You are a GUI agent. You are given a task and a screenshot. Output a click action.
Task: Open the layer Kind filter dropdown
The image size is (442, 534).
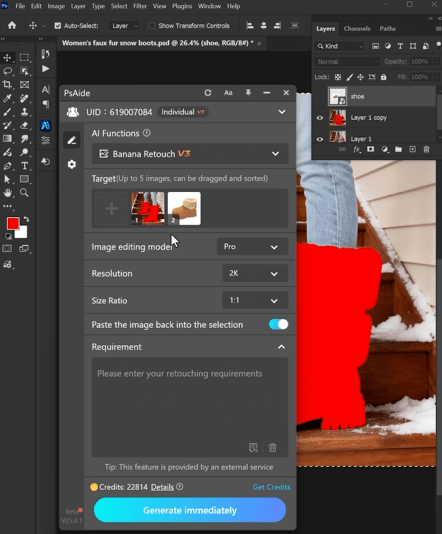pyautogui.click(x=340, y=46)
